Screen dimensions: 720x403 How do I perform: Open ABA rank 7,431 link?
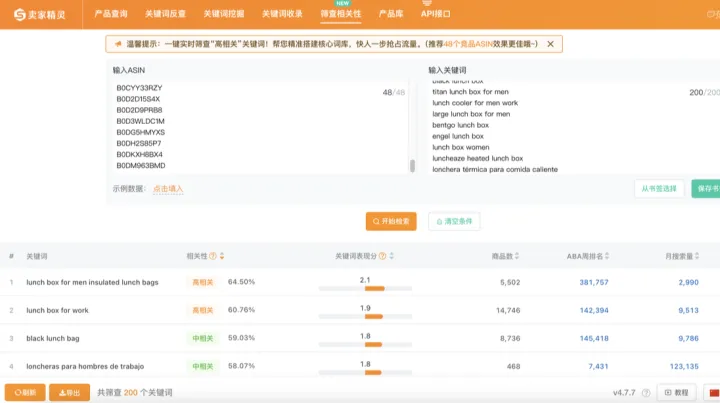click(598, 366)
